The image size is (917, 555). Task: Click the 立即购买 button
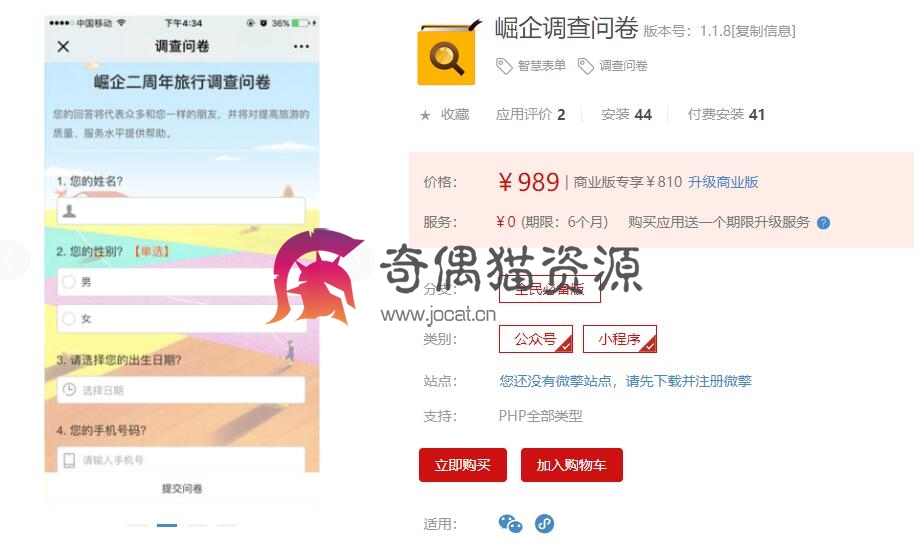coord(463,465)
